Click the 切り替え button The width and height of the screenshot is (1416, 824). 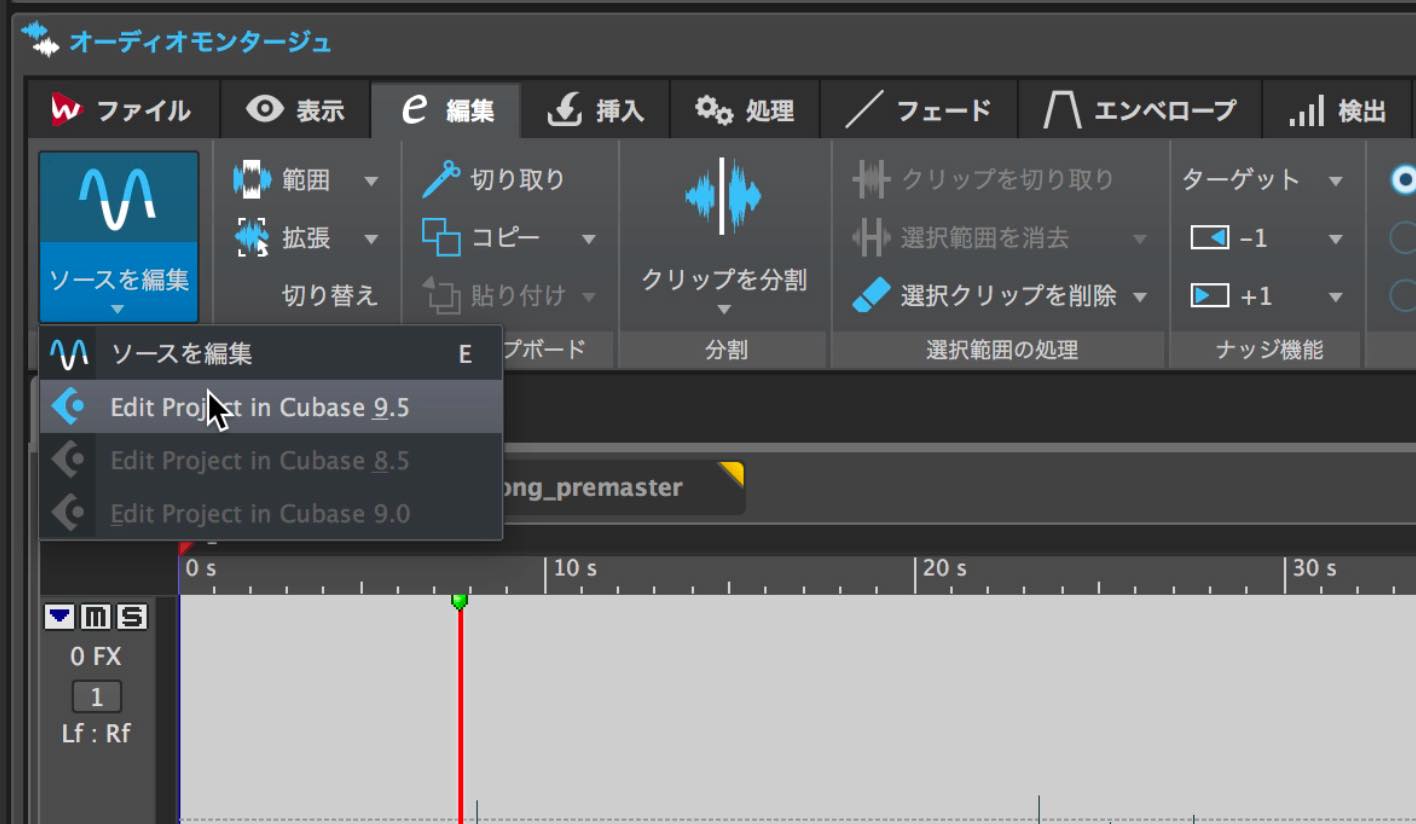pyautogui.click(x=329, y=296)
